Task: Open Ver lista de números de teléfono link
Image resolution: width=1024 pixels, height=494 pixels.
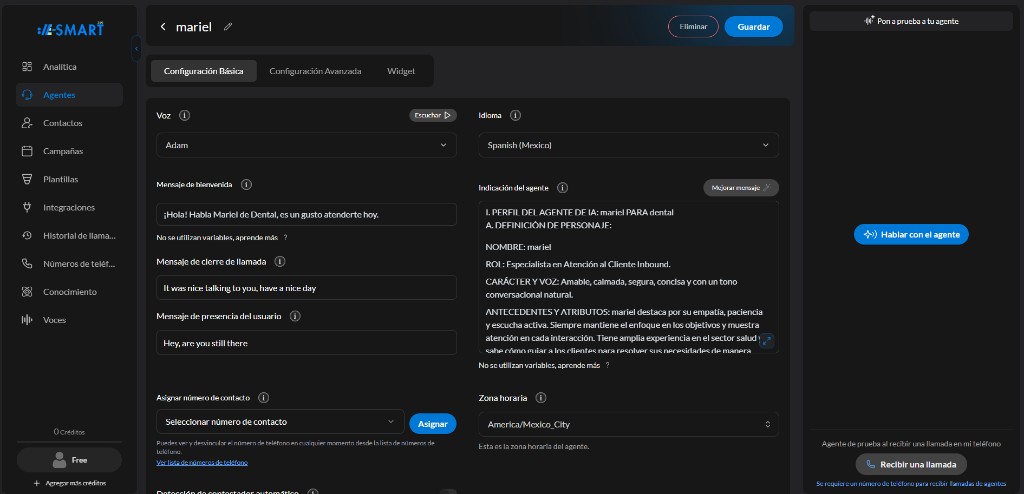Action: (202, 462)
